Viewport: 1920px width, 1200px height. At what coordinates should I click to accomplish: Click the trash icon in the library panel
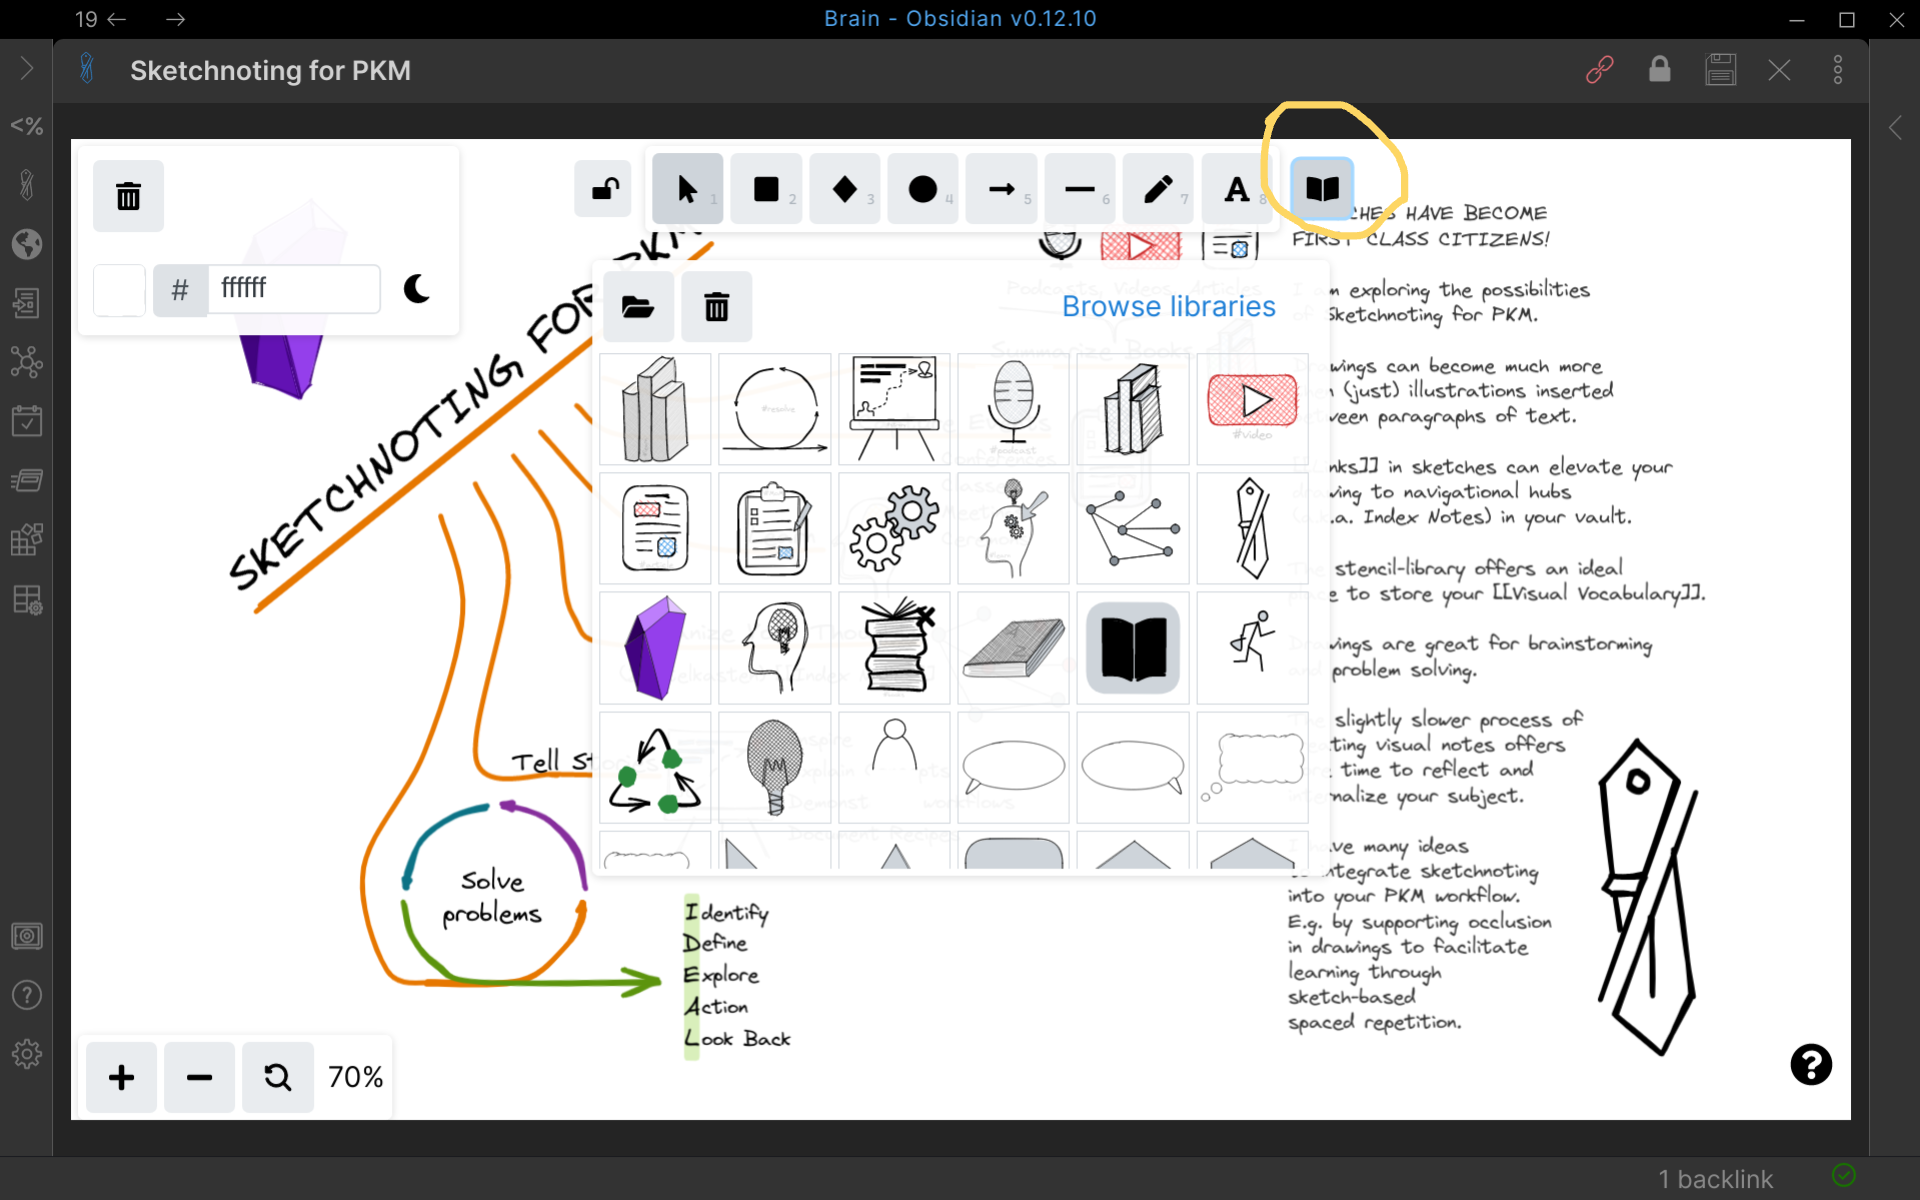(716, 307)
